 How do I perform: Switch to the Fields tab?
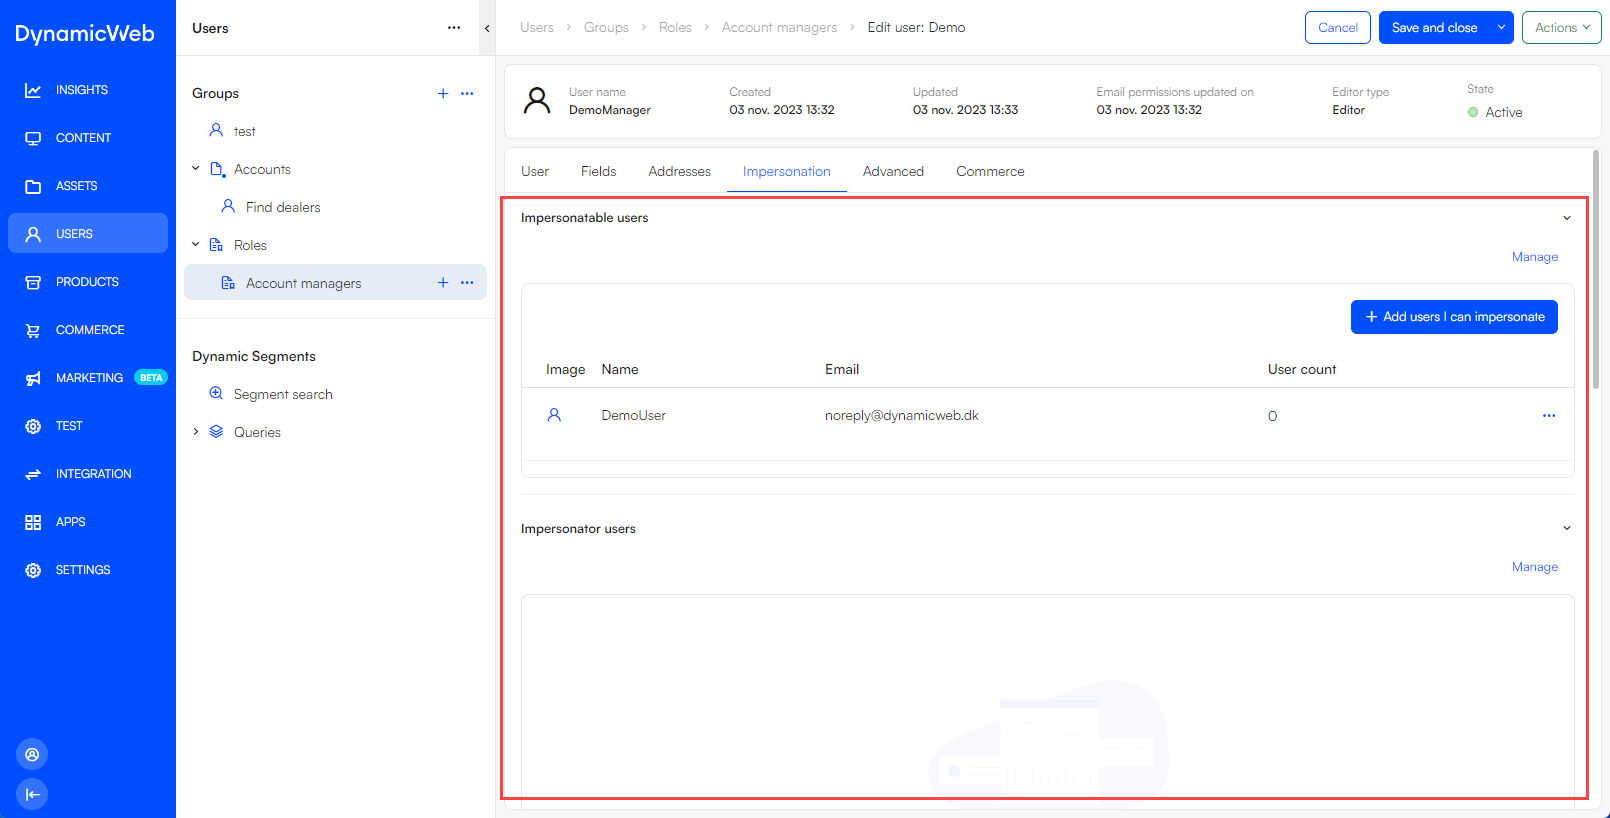pos(598,171)
